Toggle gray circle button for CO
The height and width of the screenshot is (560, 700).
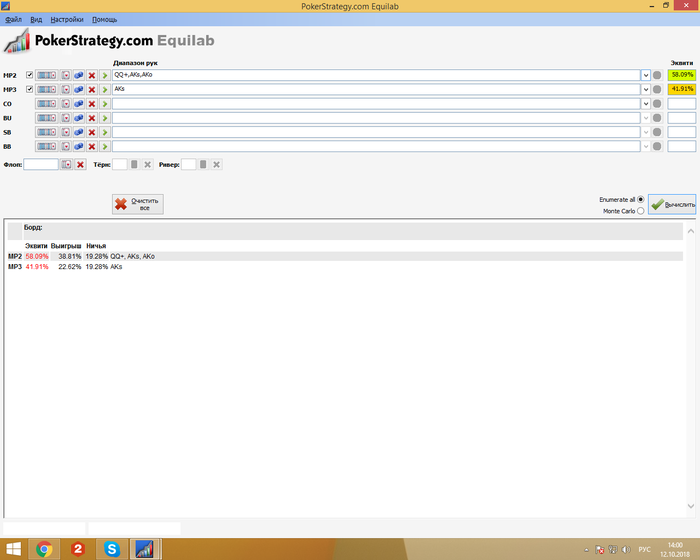[x=657, y=104]
